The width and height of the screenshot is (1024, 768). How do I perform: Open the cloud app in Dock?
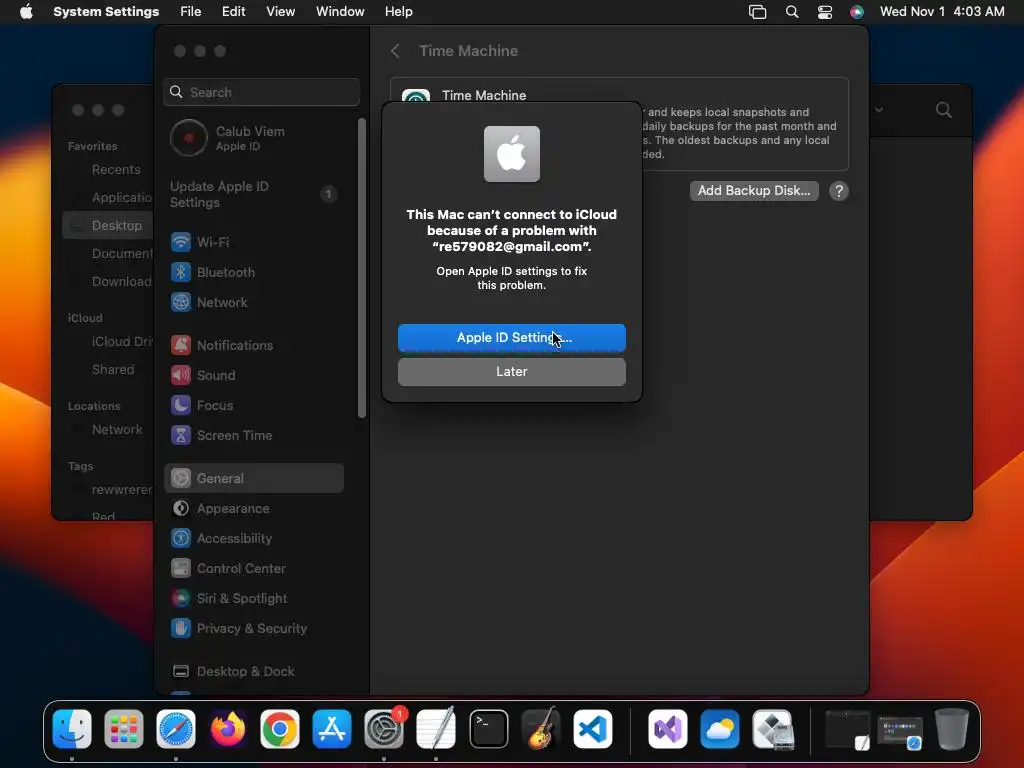click(x=720, y=729)
